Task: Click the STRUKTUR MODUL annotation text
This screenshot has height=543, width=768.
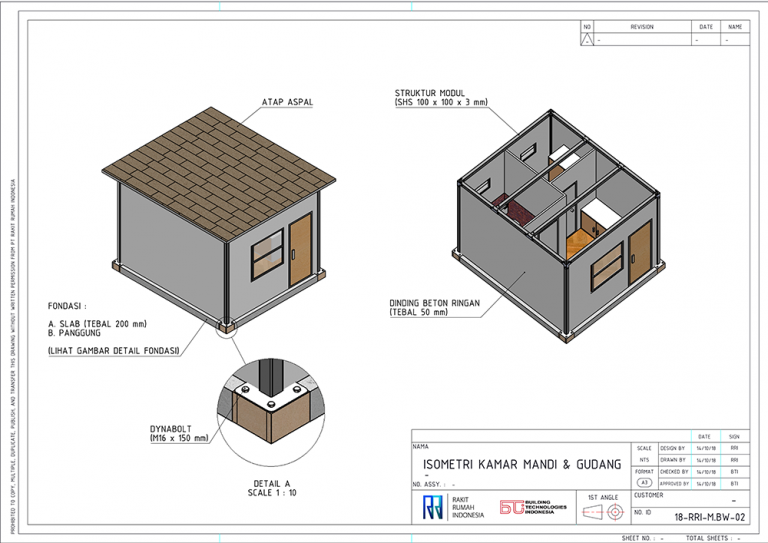Action: click(x=440, y=97)
